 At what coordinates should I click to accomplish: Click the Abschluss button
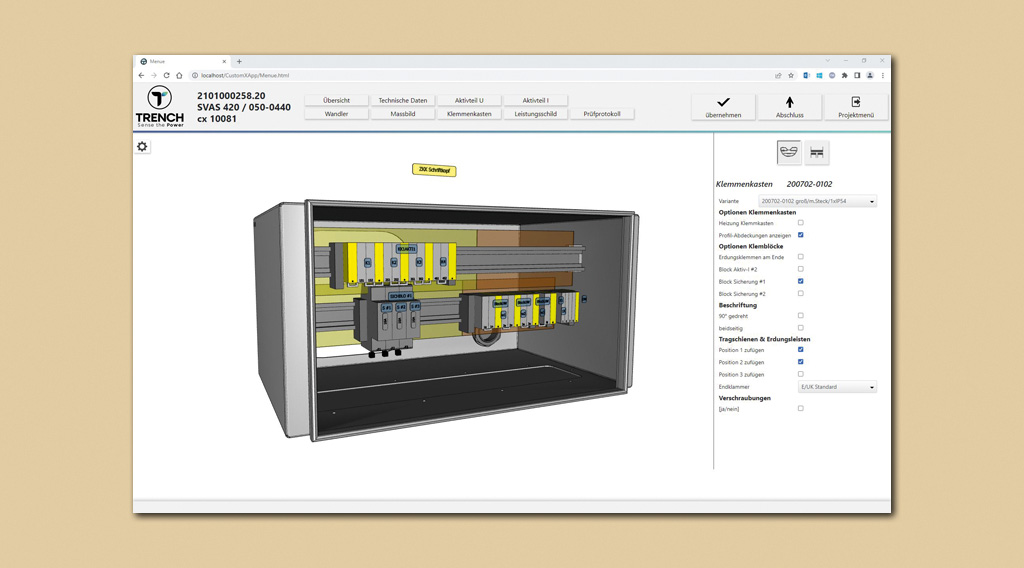[789, 107]
